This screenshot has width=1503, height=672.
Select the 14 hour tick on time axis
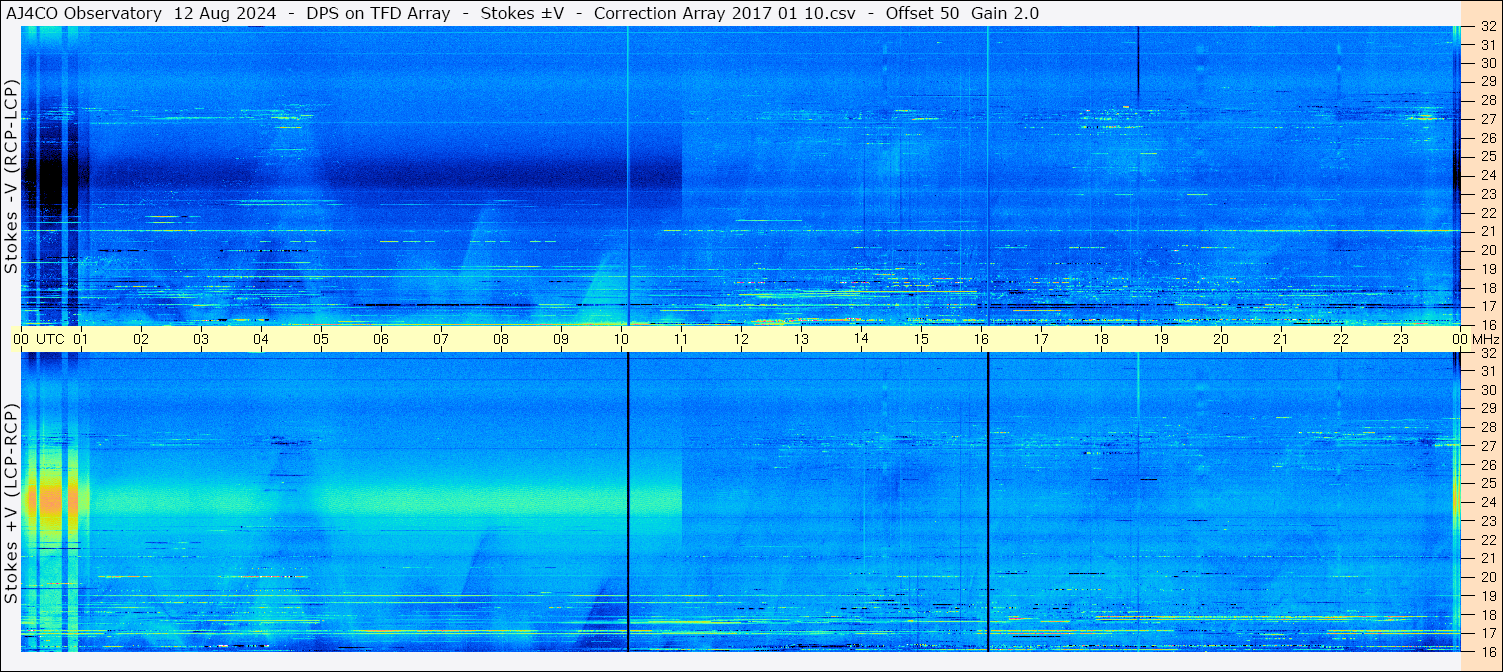click(x=861, y=340)
